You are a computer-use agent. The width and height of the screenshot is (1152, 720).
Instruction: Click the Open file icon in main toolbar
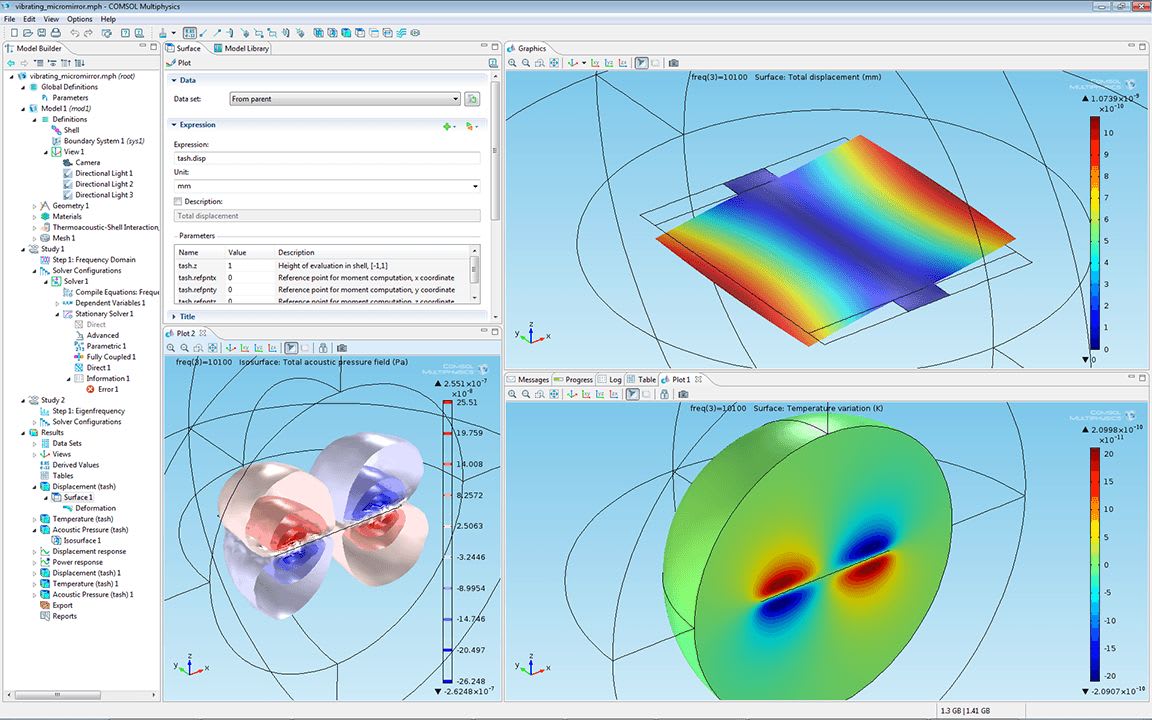click(28, 33)
